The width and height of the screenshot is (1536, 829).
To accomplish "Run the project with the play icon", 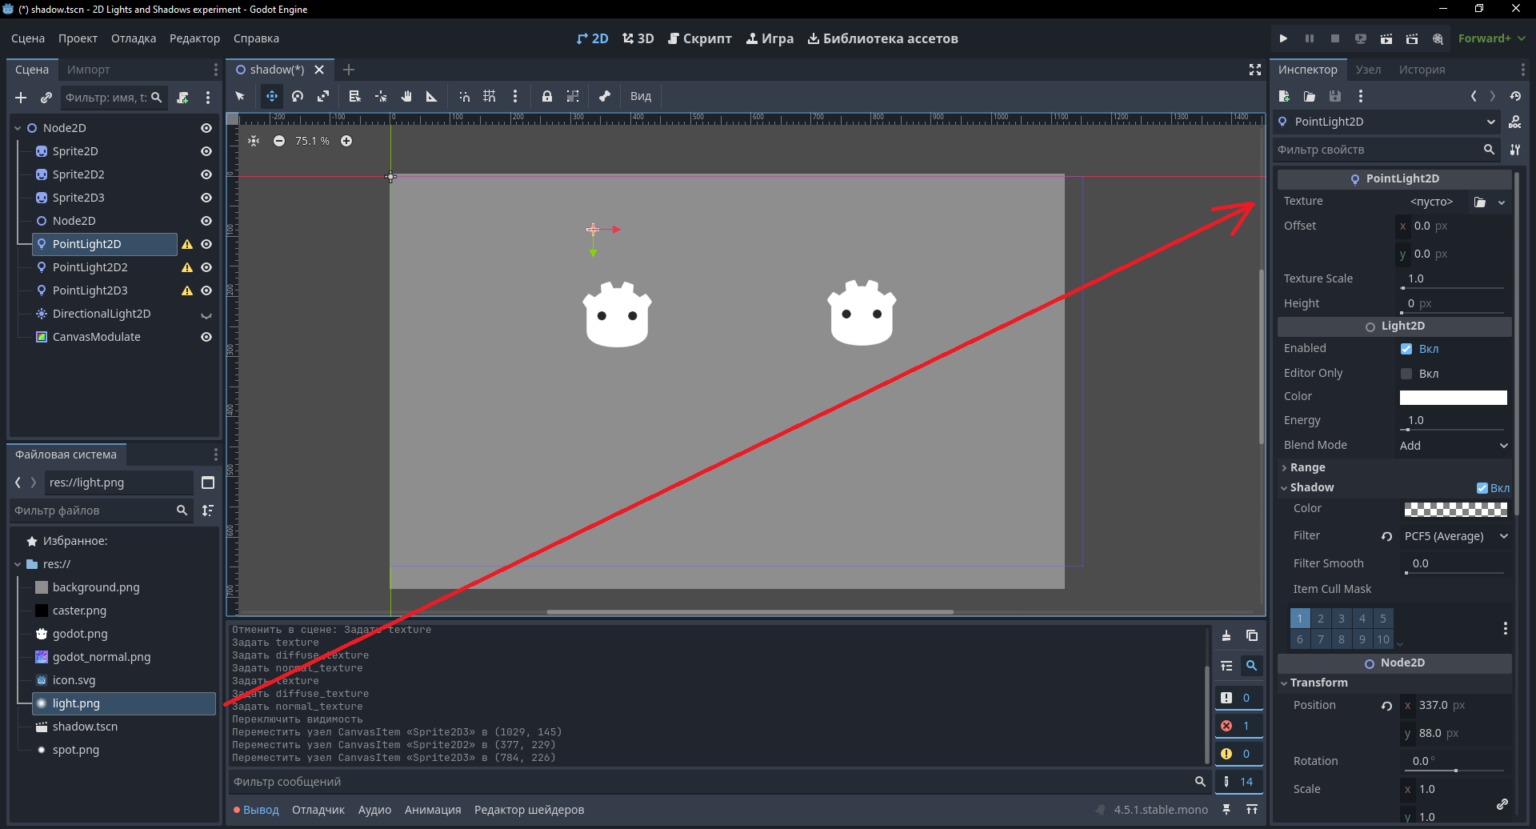I will 1283,38.
